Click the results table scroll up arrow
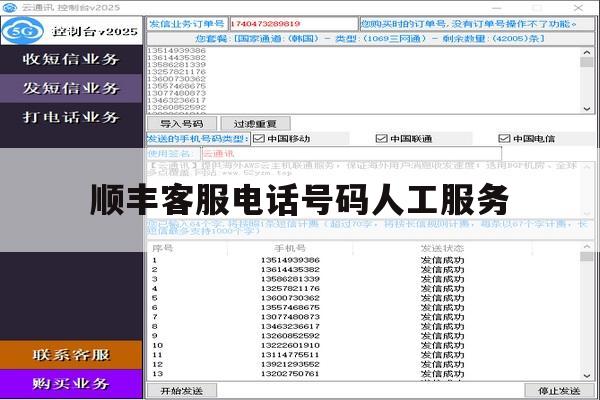The height and width of the screenshot is (400, 600). 587,247
